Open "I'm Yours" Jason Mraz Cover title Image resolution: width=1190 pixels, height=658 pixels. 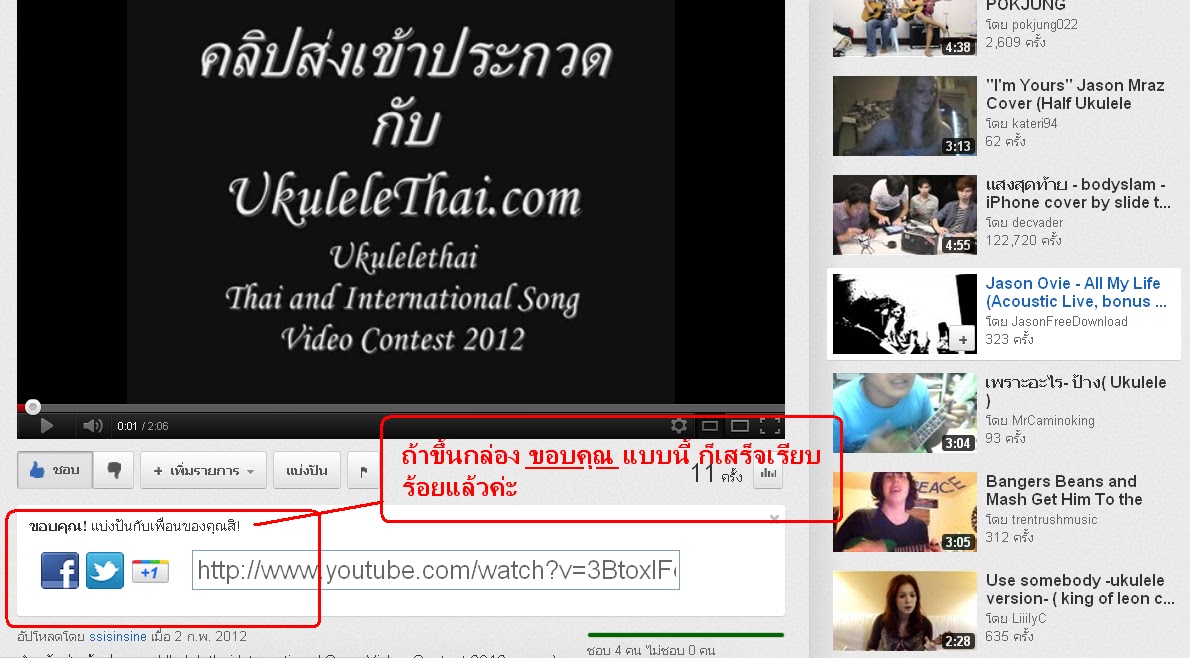1075,94
